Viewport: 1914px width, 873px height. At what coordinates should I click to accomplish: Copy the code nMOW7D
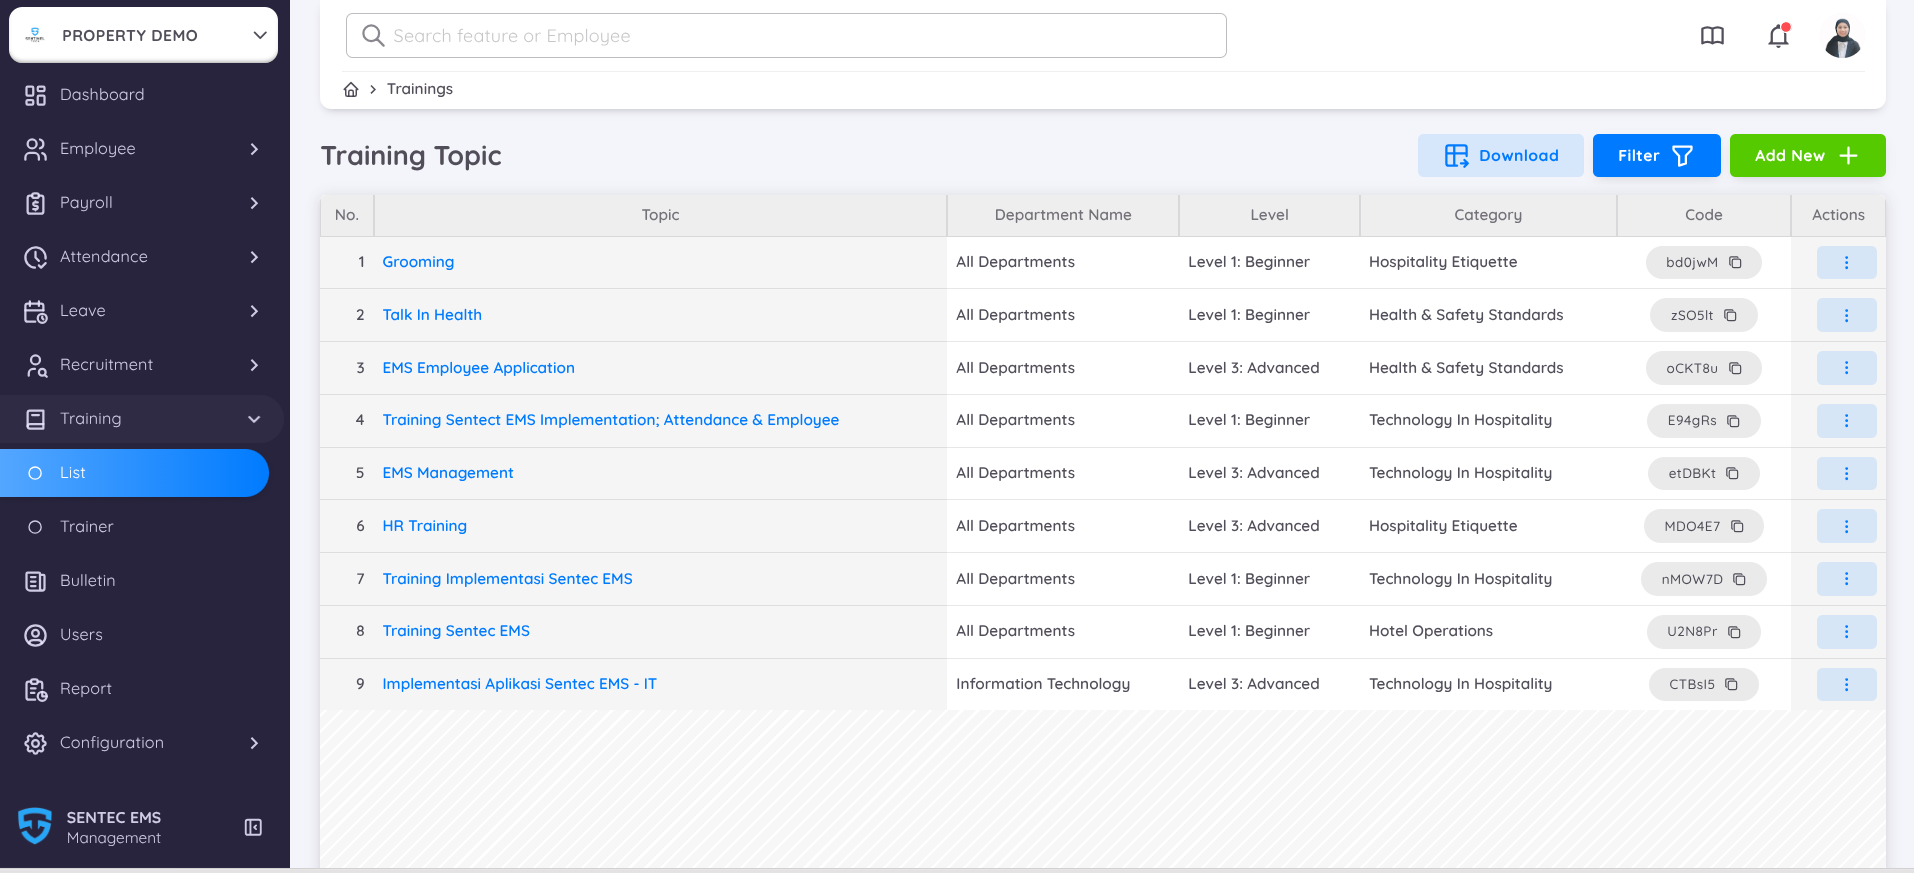click(1740, 579)
